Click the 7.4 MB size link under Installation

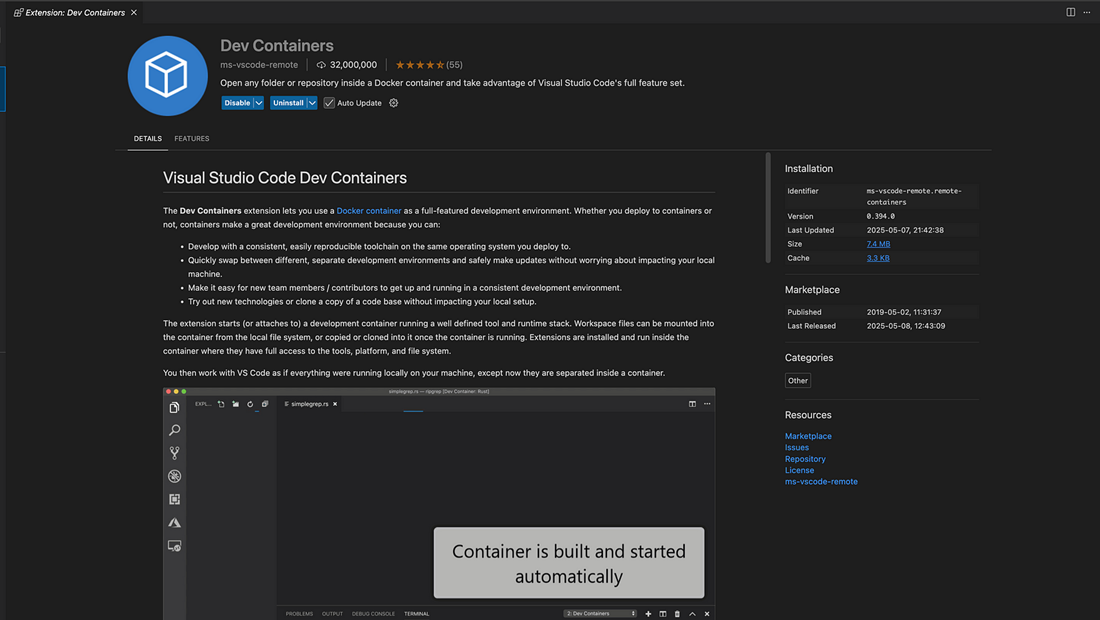[x=877, y=243]
